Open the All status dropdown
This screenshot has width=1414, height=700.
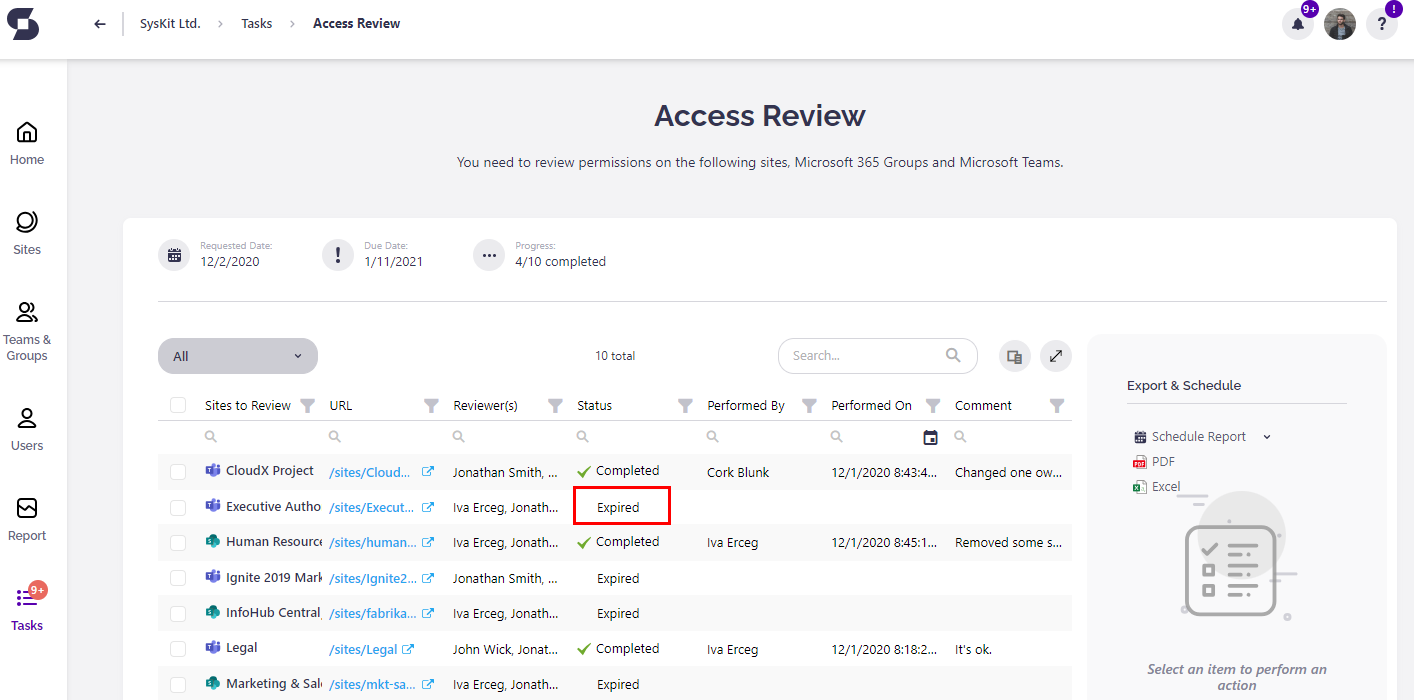pos(237,355)
